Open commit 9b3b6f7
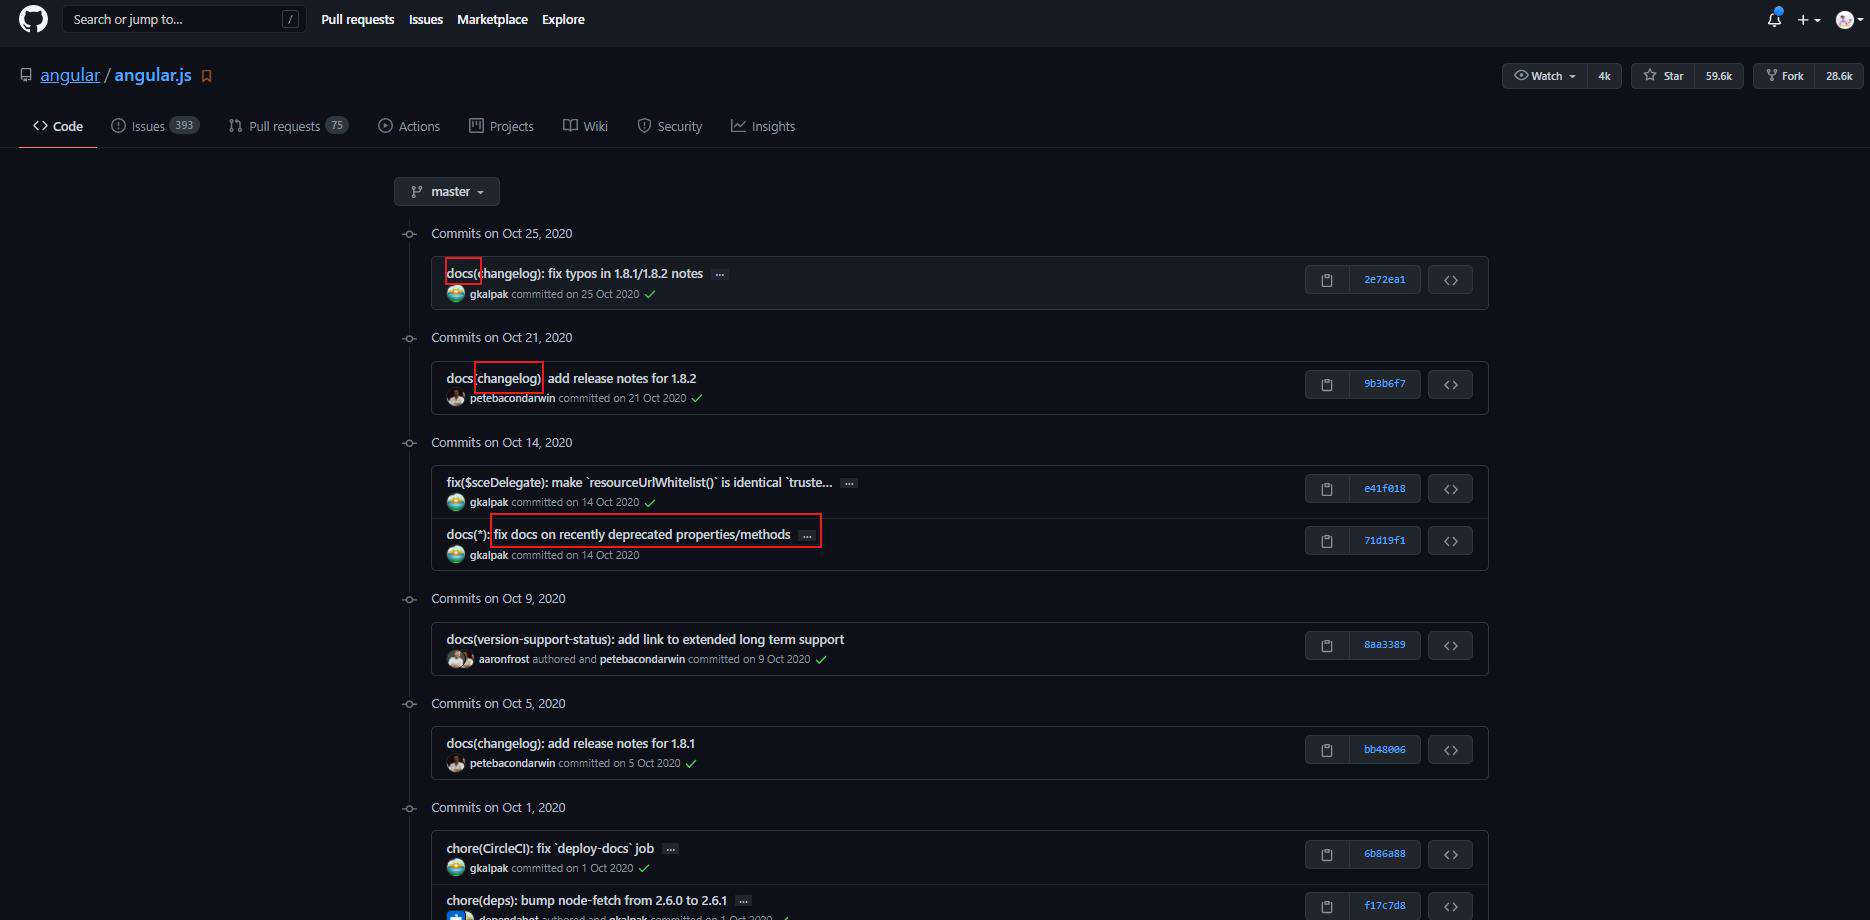This screenshot has width=1870, height=920. 1385,384
